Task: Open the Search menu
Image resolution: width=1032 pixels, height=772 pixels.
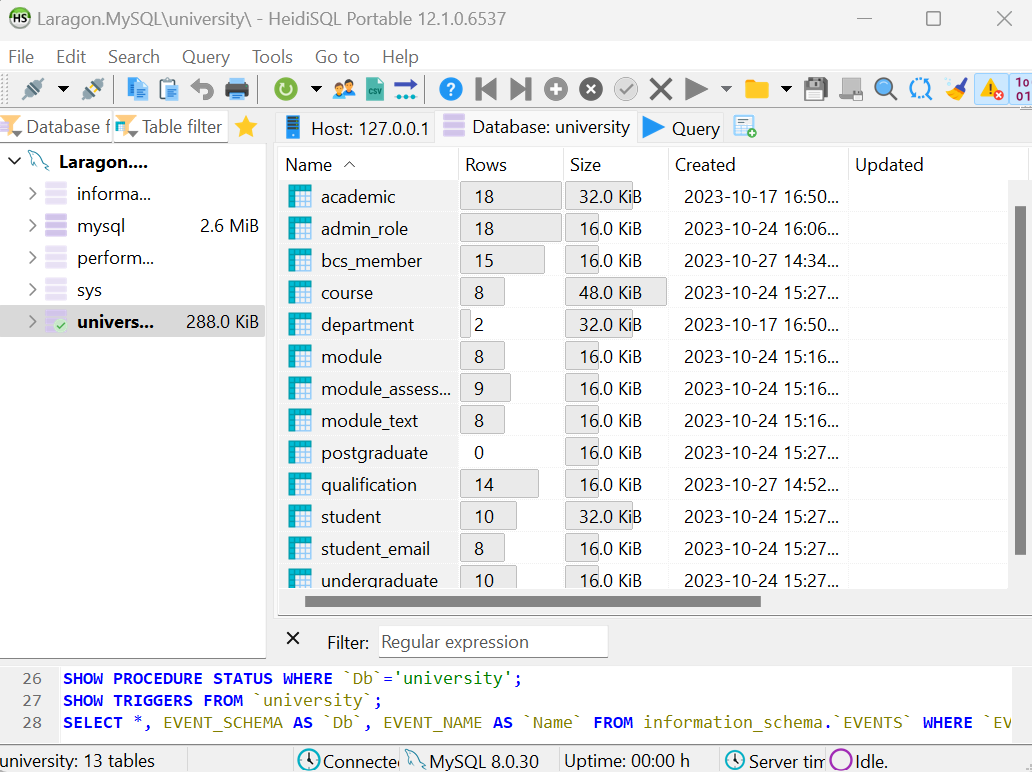Action: click(134, 57)
